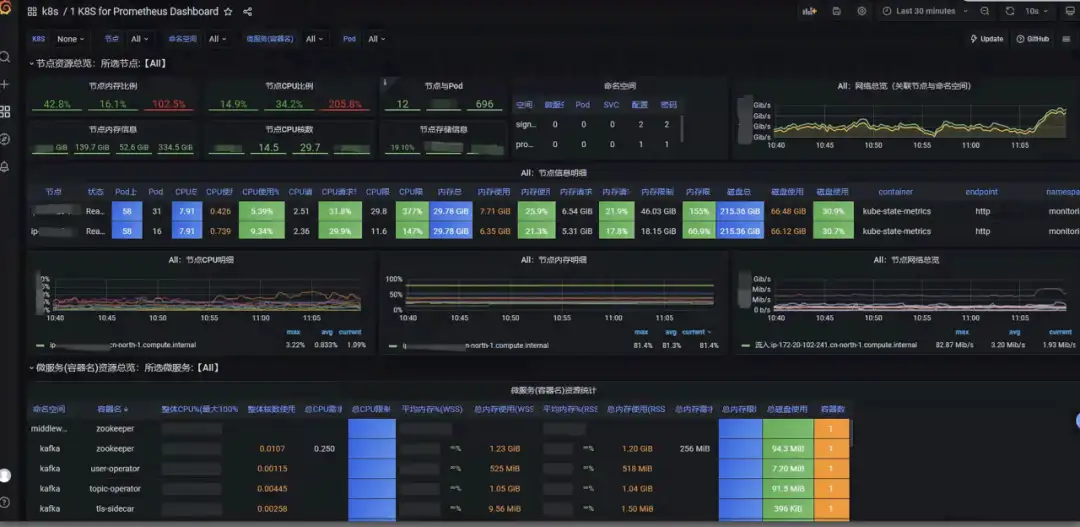Open the Pod variable dropdown showing All
Image resolution: width=1080 pixels, height=527 pixels.
tap(376, 39)
